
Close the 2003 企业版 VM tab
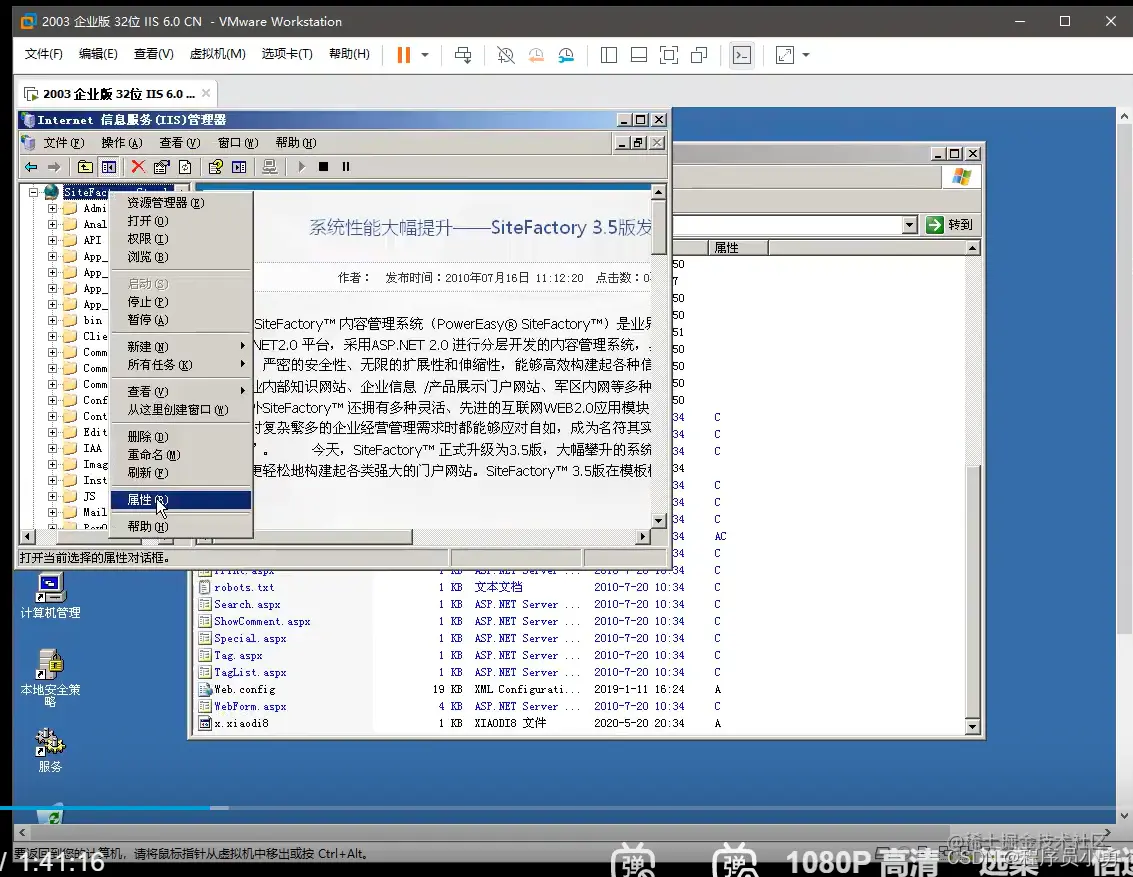pos(206,93)
